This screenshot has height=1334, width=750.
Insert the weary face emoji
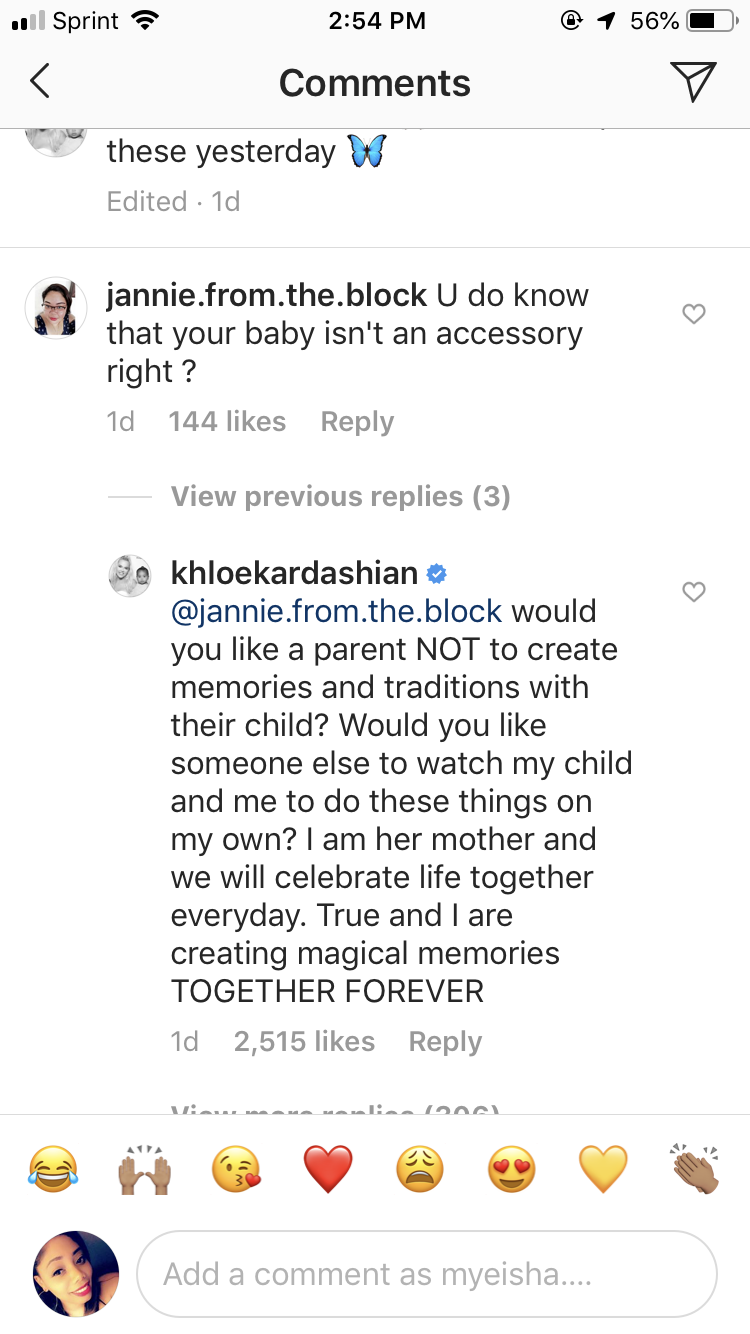(x=420, y=1168)
